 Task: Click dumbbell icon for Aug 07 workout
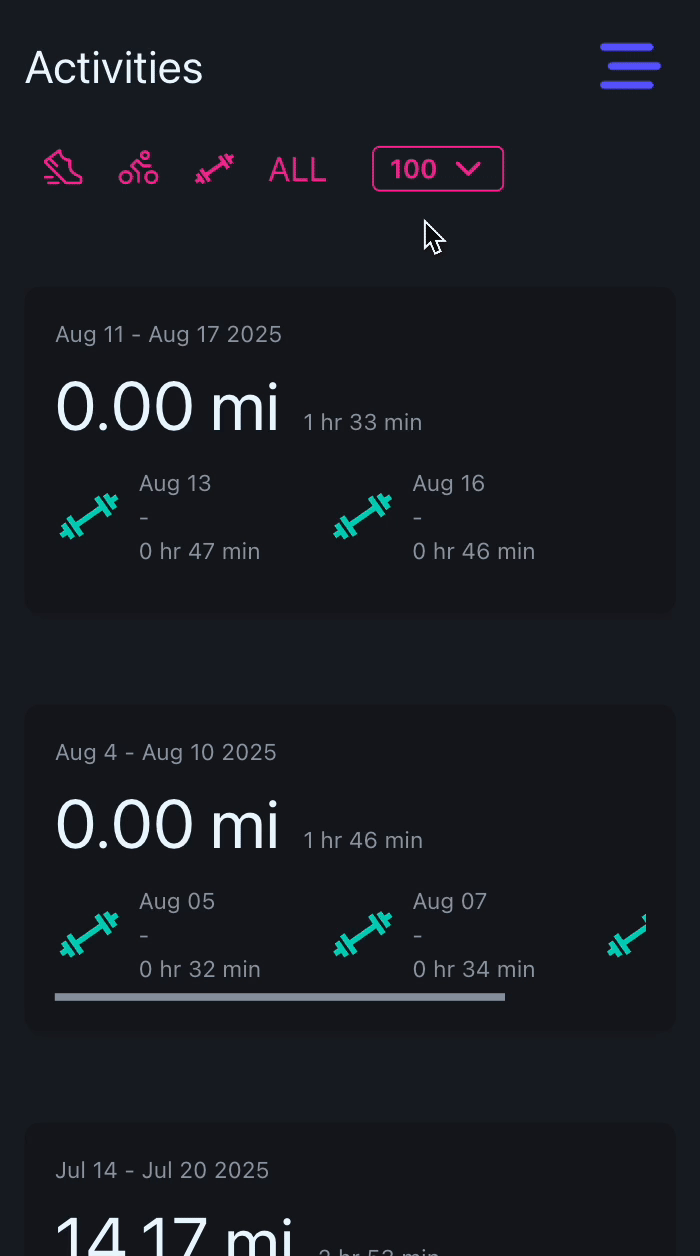click(362, 935)
